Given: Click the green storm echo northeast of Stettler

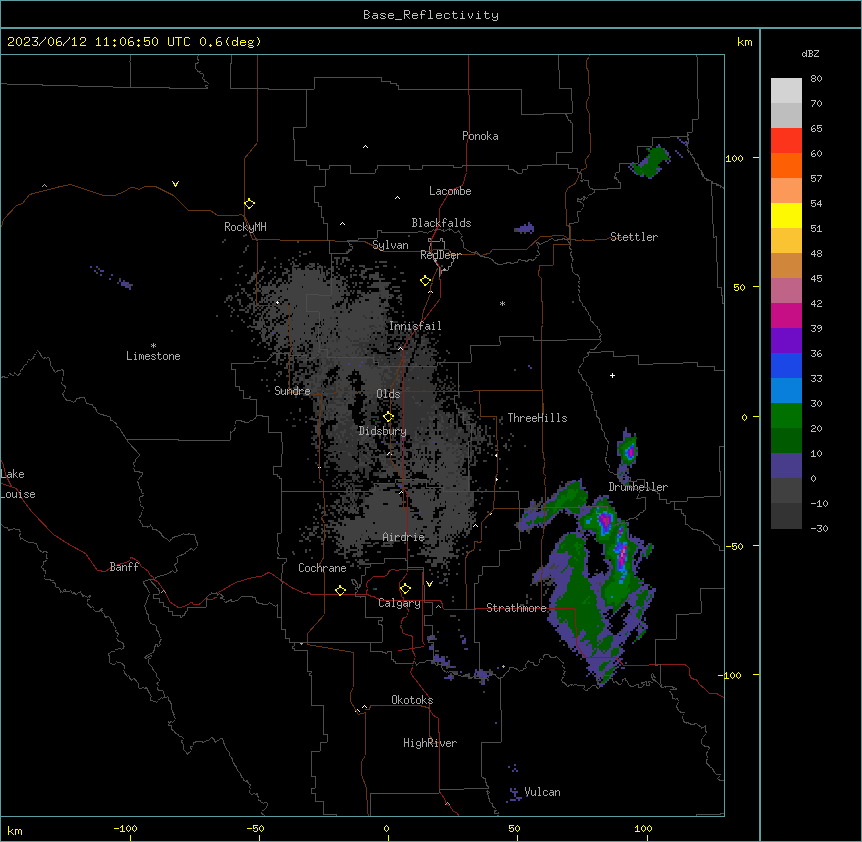Looking at the screenshot, I should [x=651, y=162].
